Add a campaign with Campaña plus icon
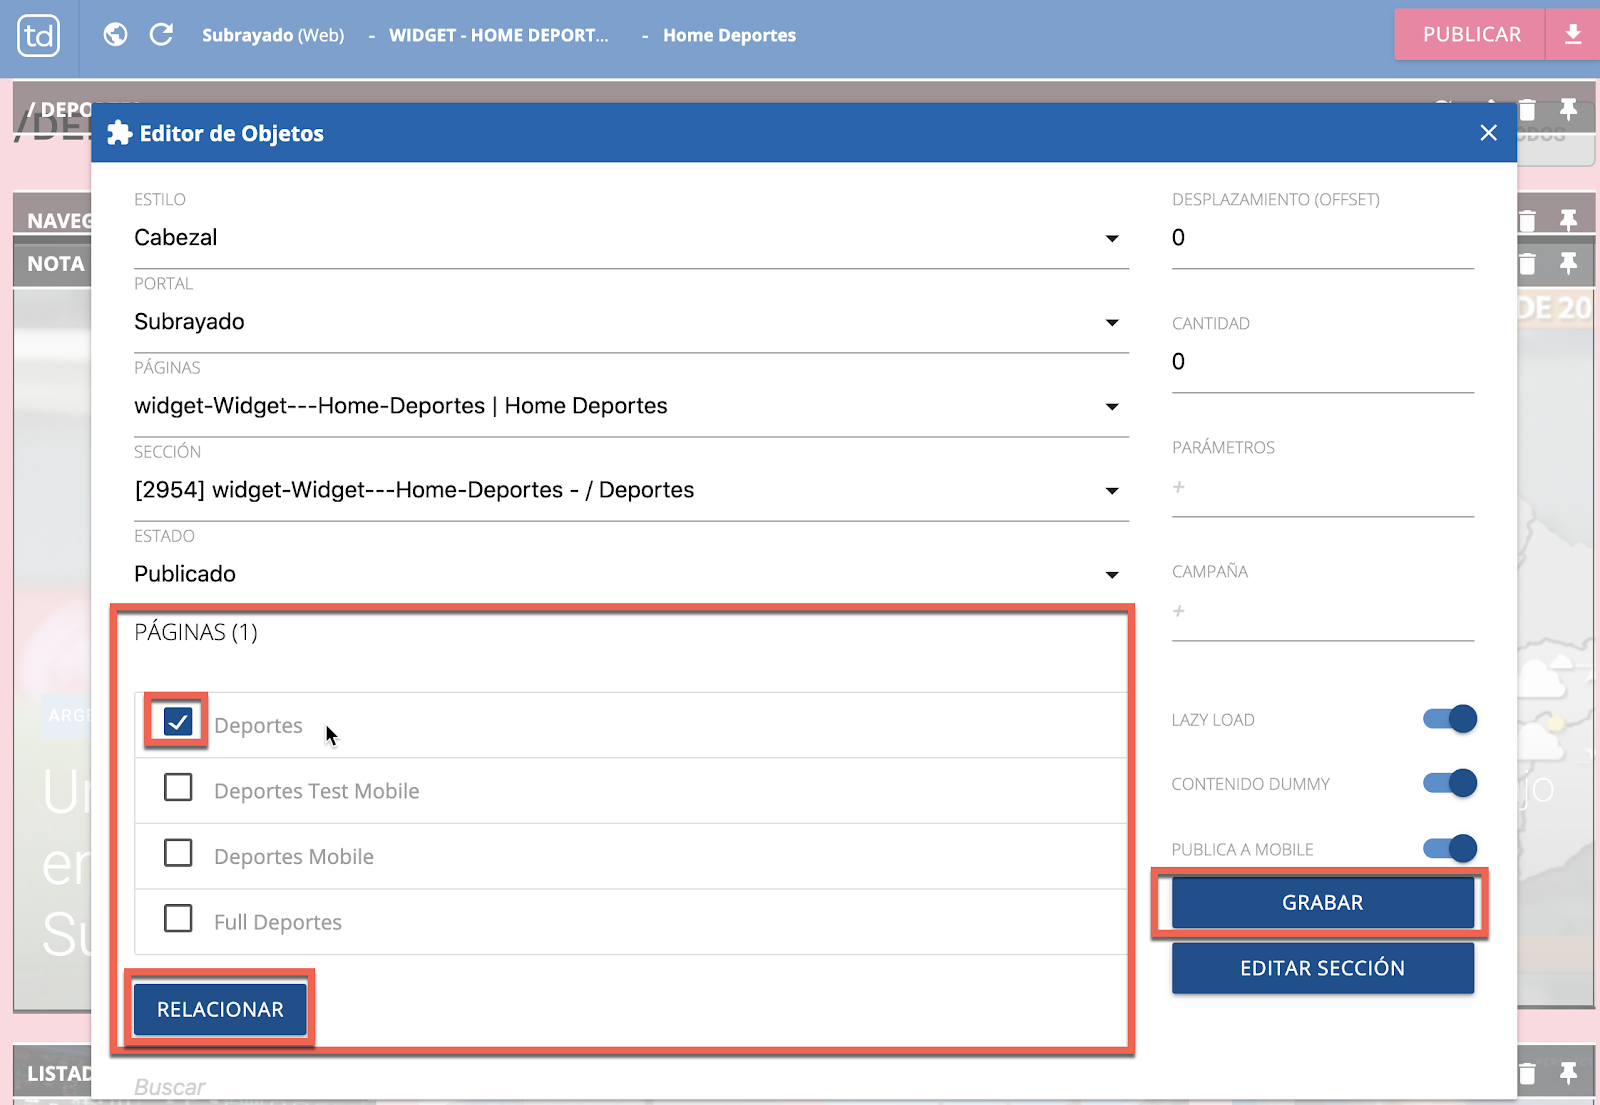Viewport: 1600px width, 1105px height. [1179, 611]
